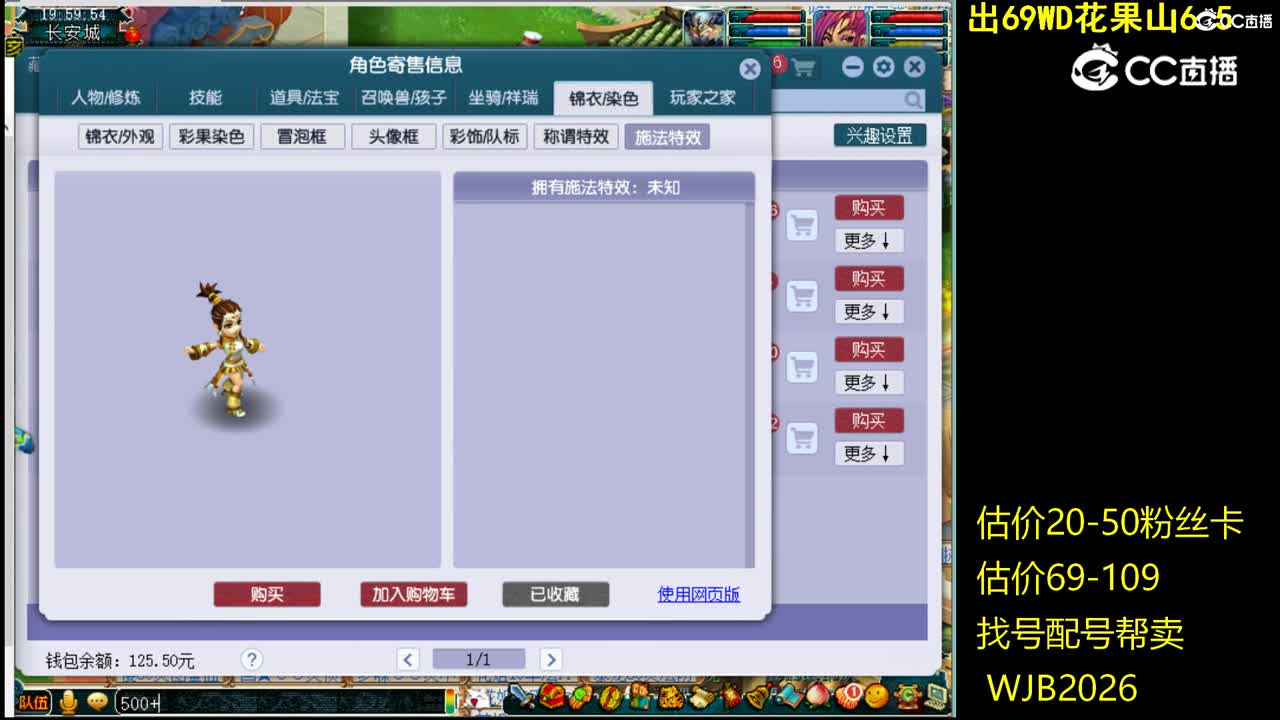Select 施法特效 sub-tab
Viewport: 1280px width, 720px height.
pyautogui.click(x=668, y=137)
